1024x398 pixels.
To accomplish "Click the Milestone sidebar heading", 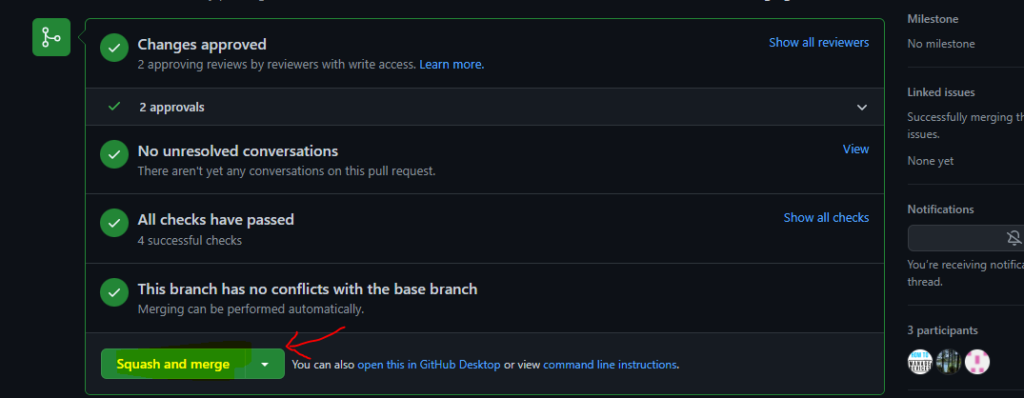I will click(x=933, y=20).
